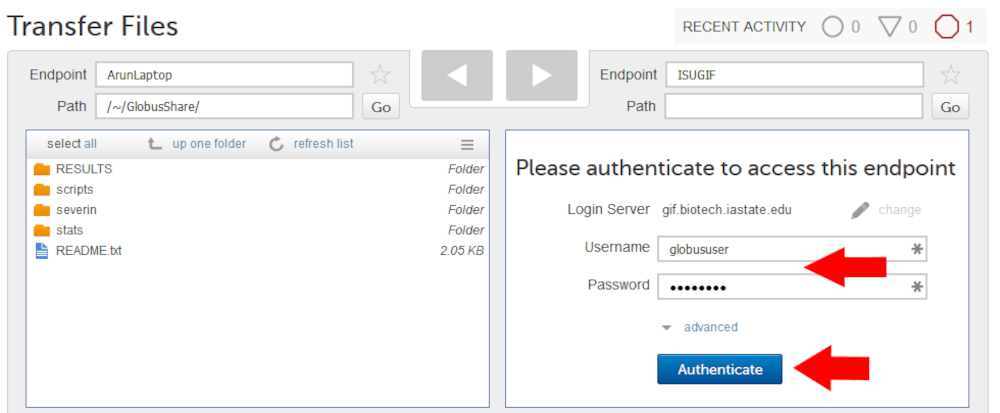Open the RESULTS folder
This screenshot has width=1000, height=413.
point(83,169)
